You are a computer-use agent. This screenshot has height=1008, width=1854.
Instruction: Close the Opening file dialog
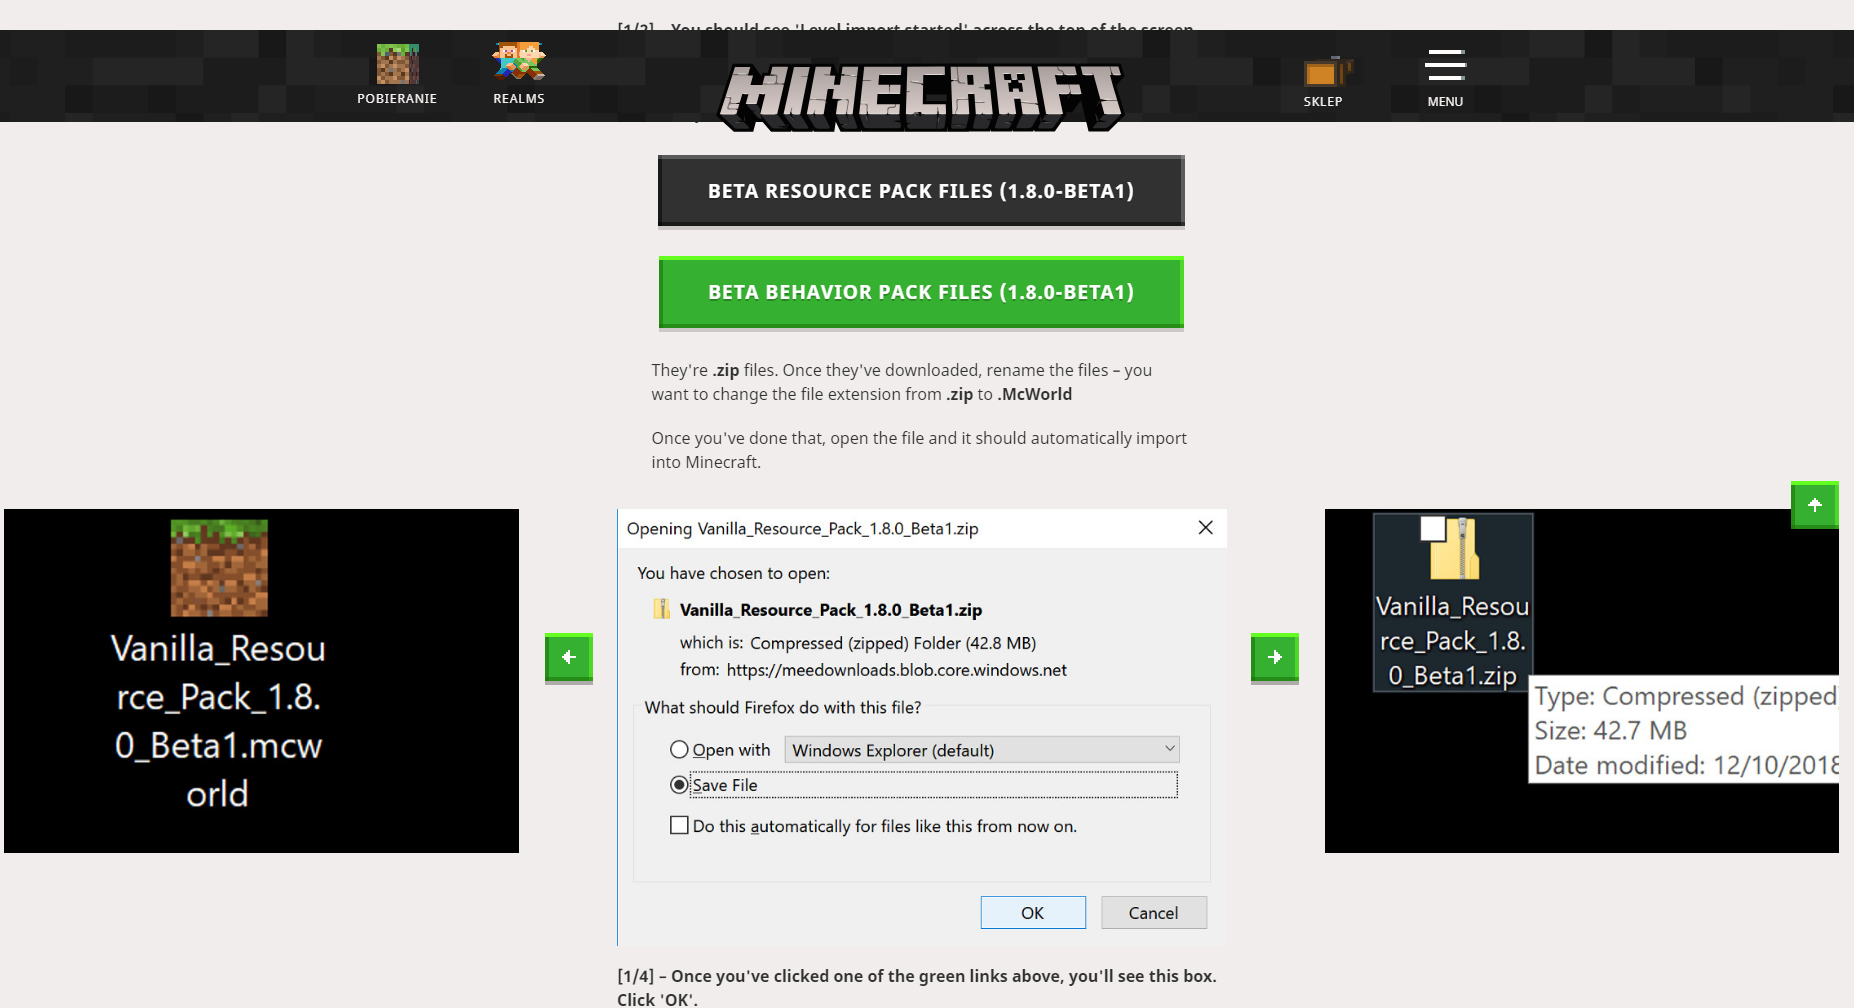1206,528
